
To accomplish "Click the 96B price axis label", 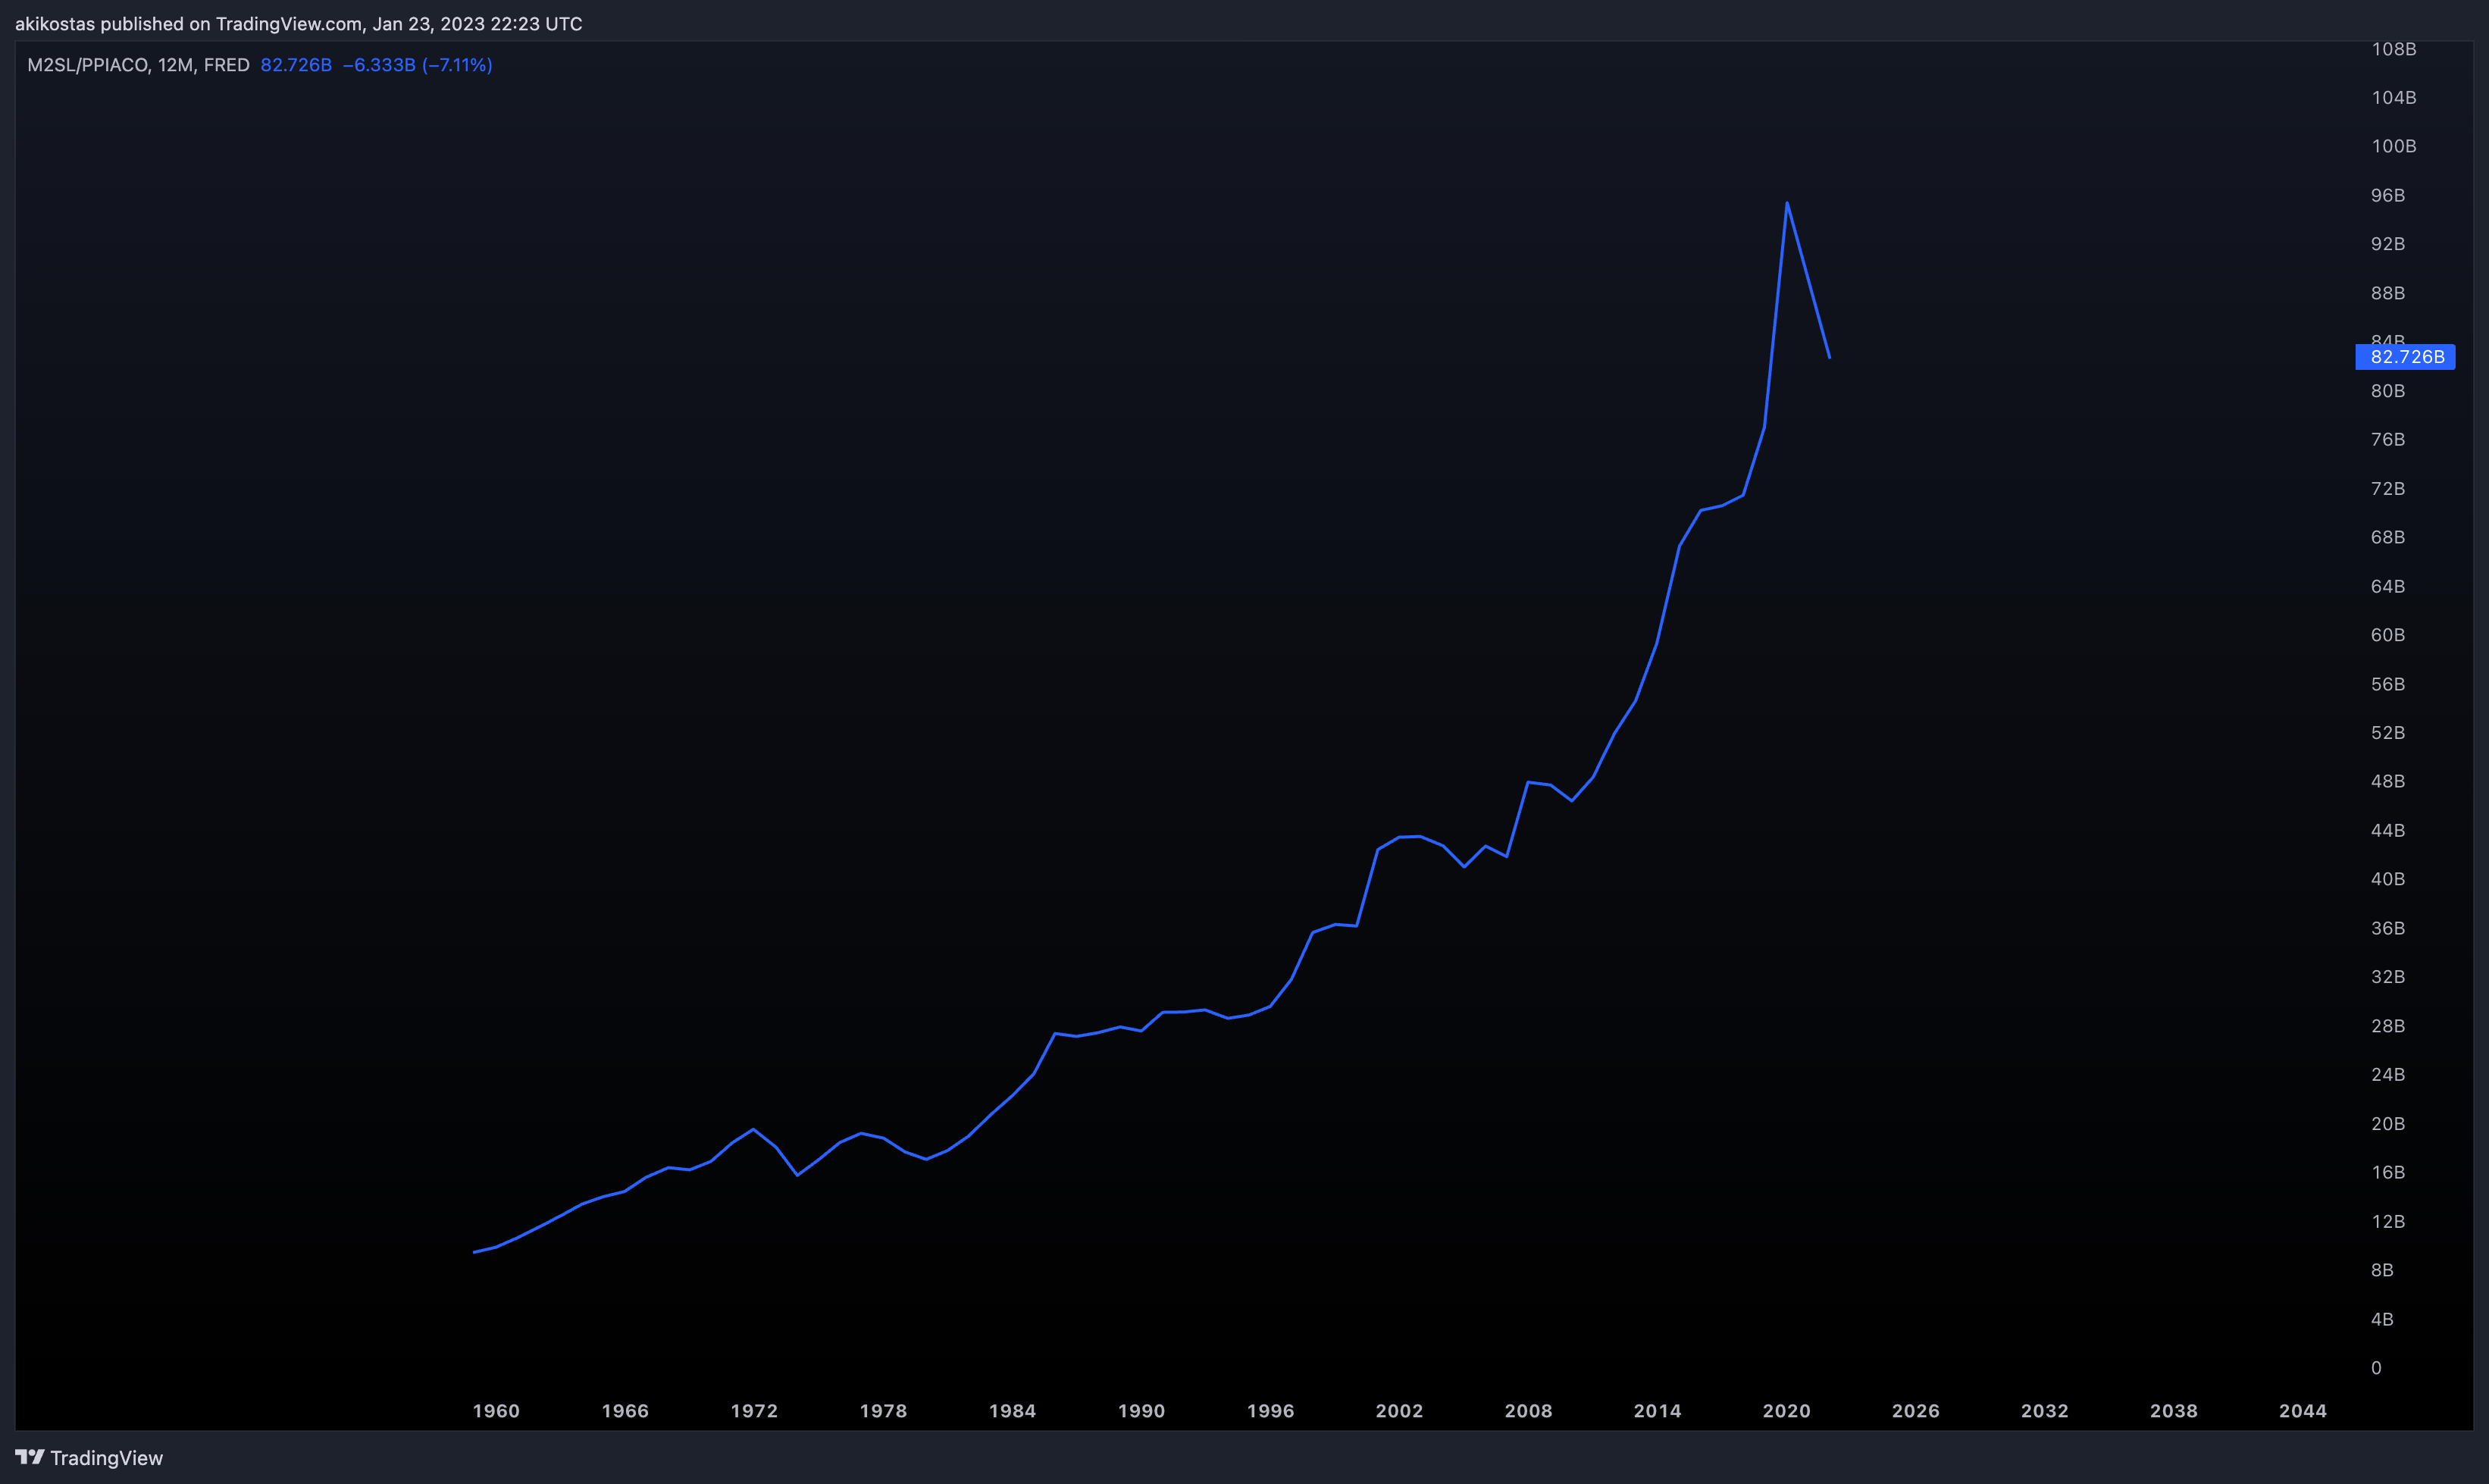I will [2387, 195].
